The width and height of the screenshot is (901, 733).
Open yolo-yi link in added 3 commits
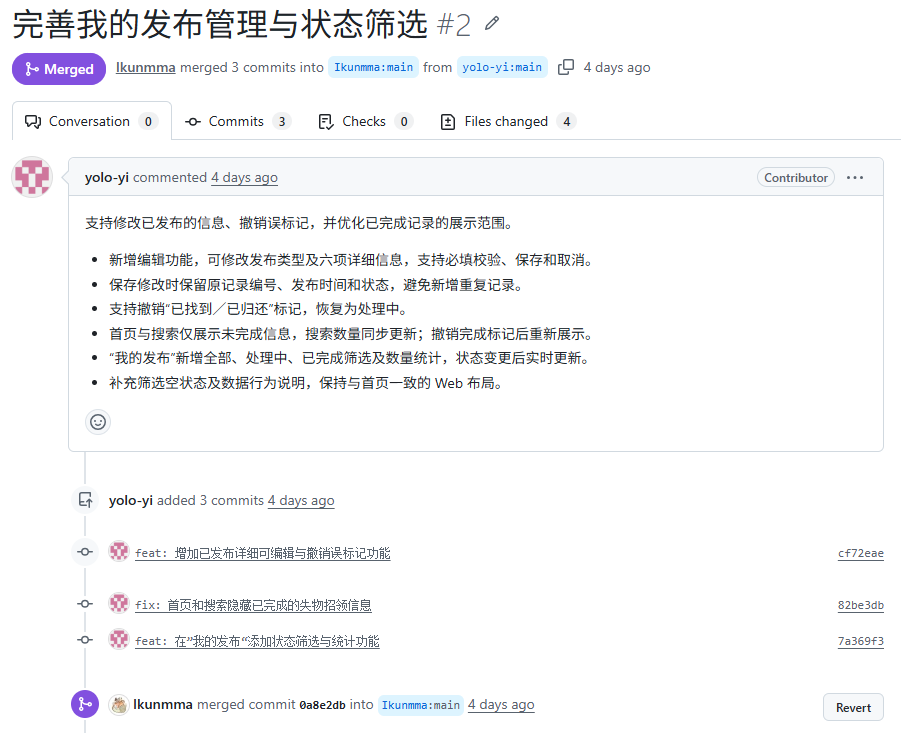coord(131,500)
